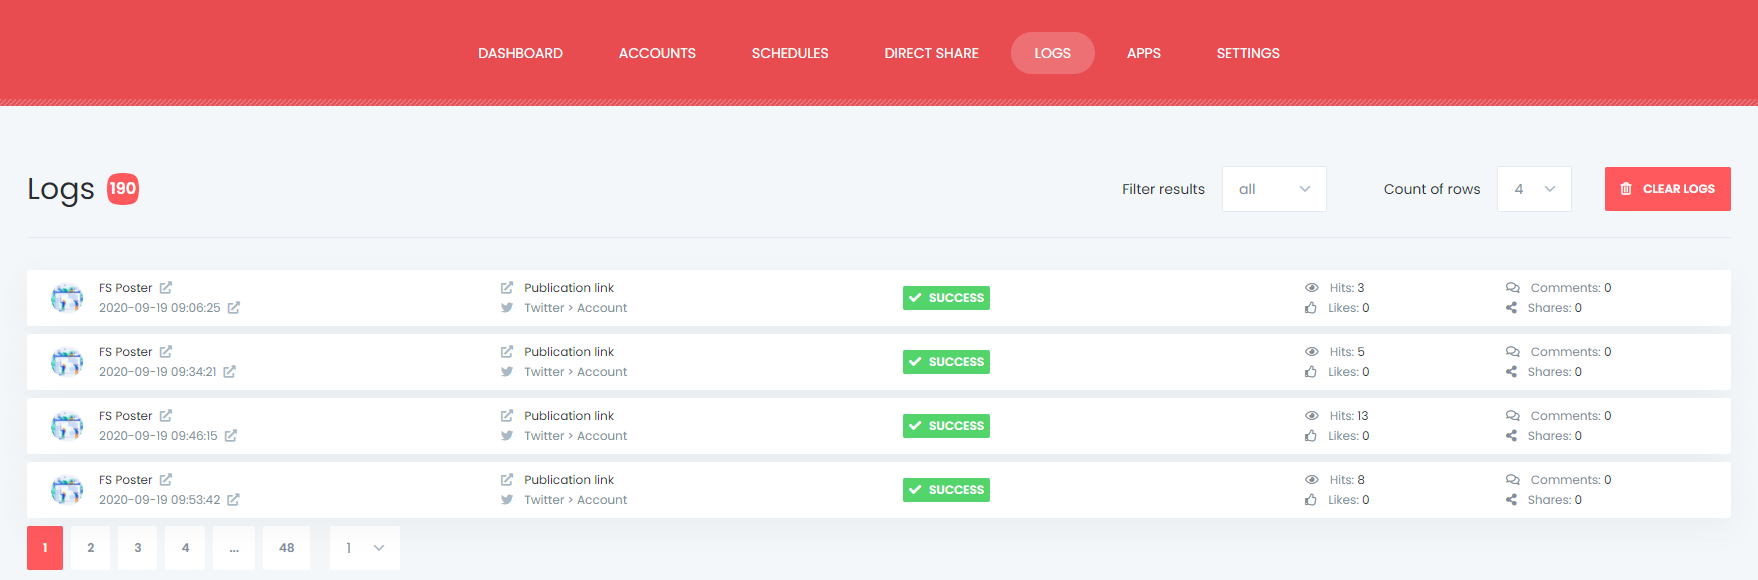Image resolution: width=1758 pixels, height=580 pixels.
Task: Open the Apps tab
Action: coord(1144,53)
